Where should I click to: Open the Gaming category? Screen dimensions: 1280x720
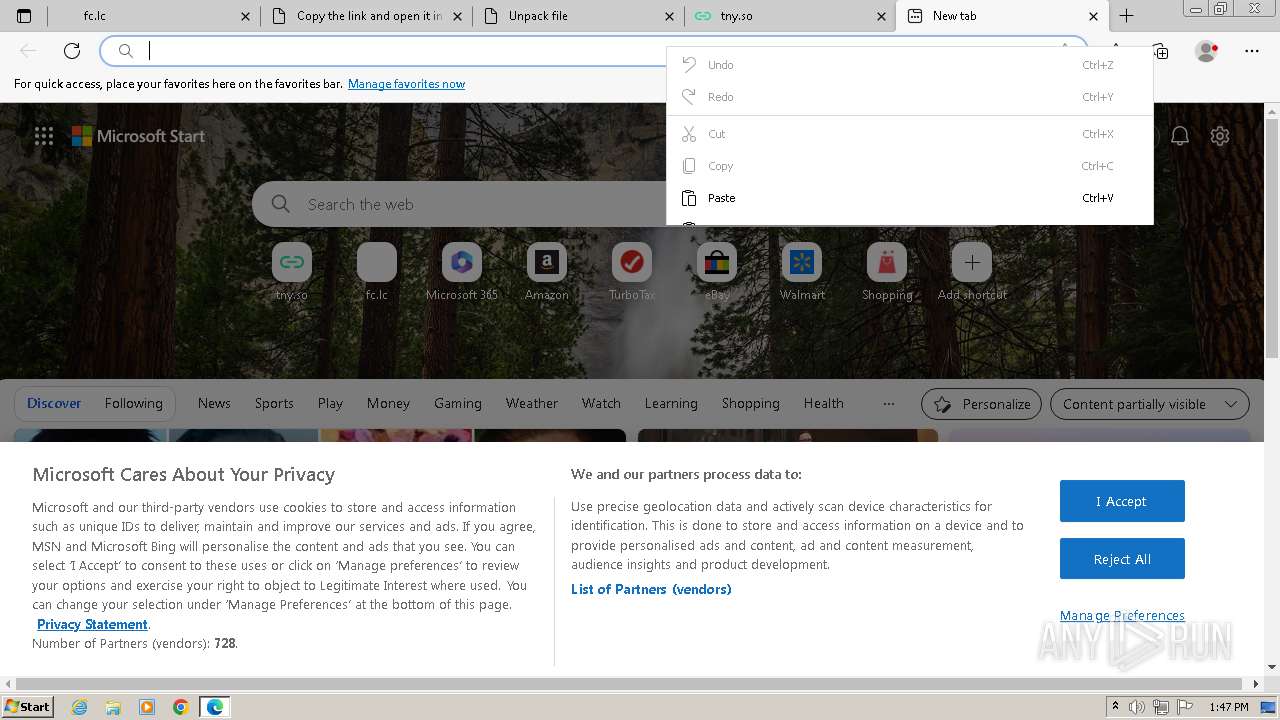(458, 404)
